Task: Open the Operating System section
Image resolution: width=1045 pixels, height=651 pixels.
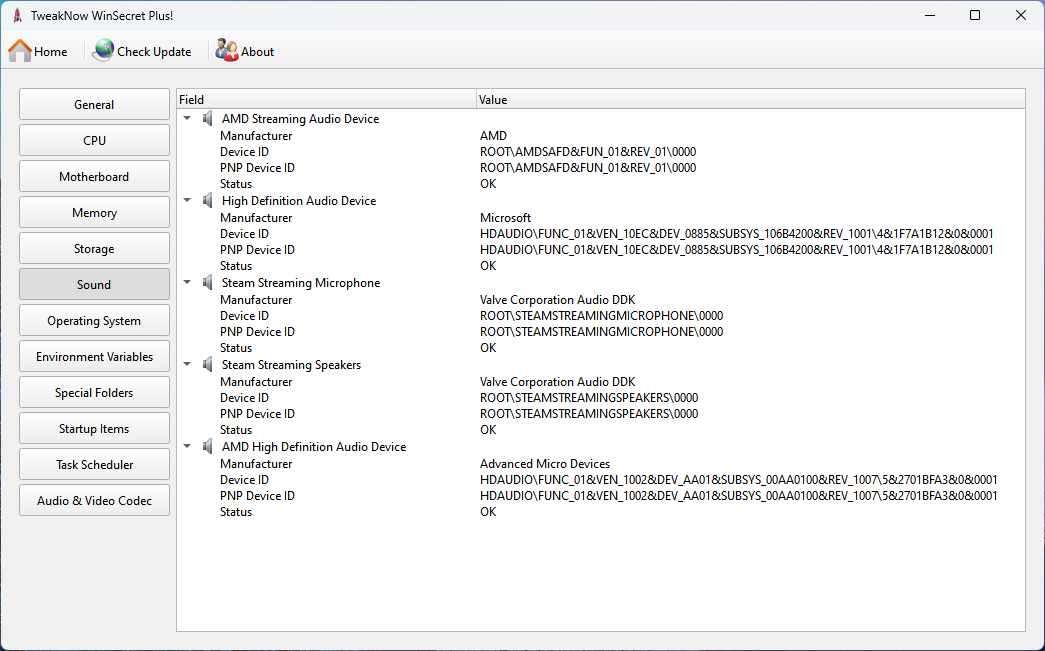Action: [x=94, y=321]
